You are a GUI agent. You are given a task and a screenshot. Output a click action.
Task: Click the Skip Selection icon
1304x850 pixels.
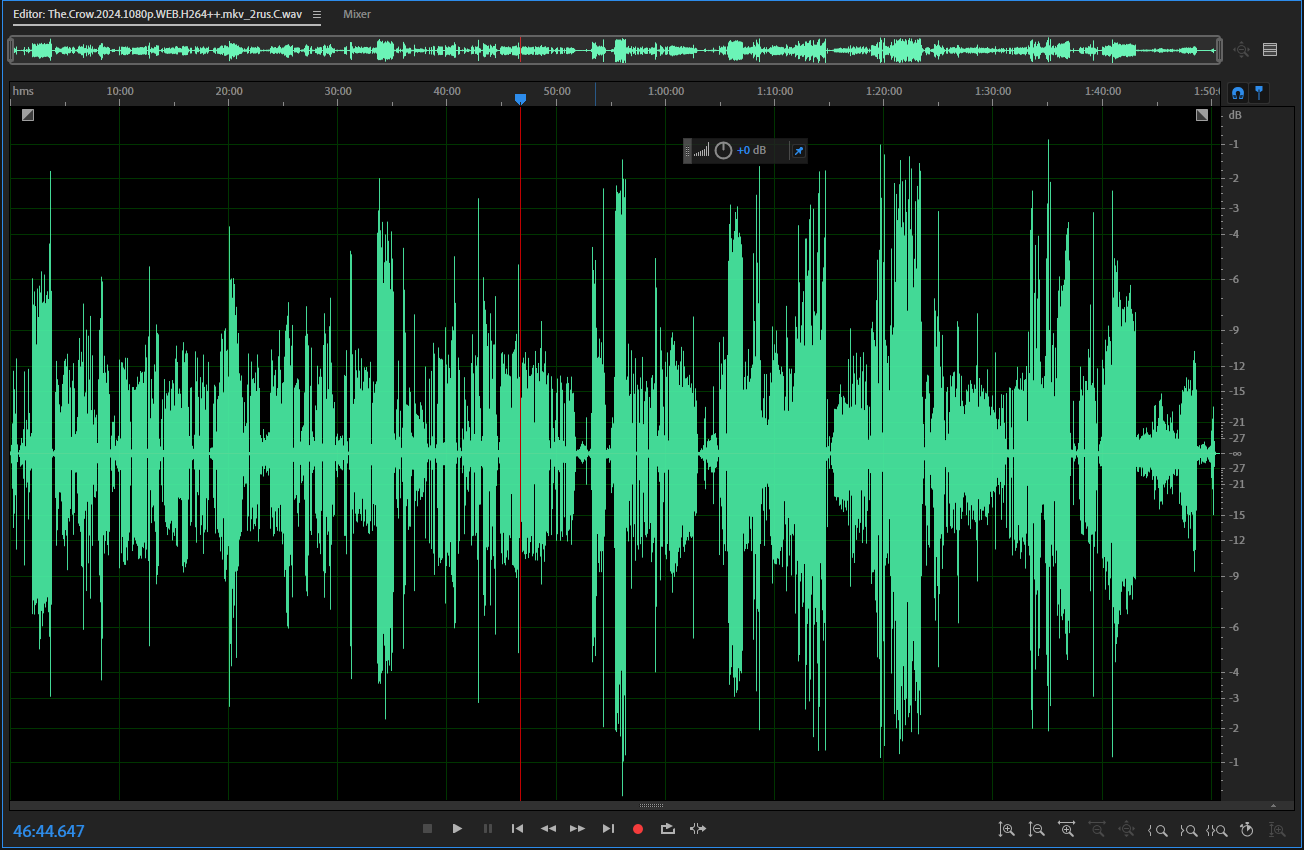(x=698, y=829)
